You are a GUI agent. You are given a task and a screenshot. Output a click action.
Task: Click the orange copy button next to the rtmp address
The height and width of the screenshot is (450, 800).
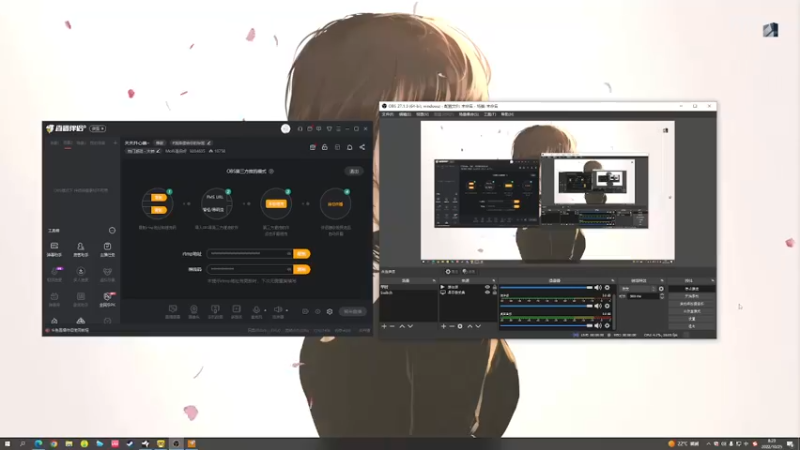click(302, 254)
